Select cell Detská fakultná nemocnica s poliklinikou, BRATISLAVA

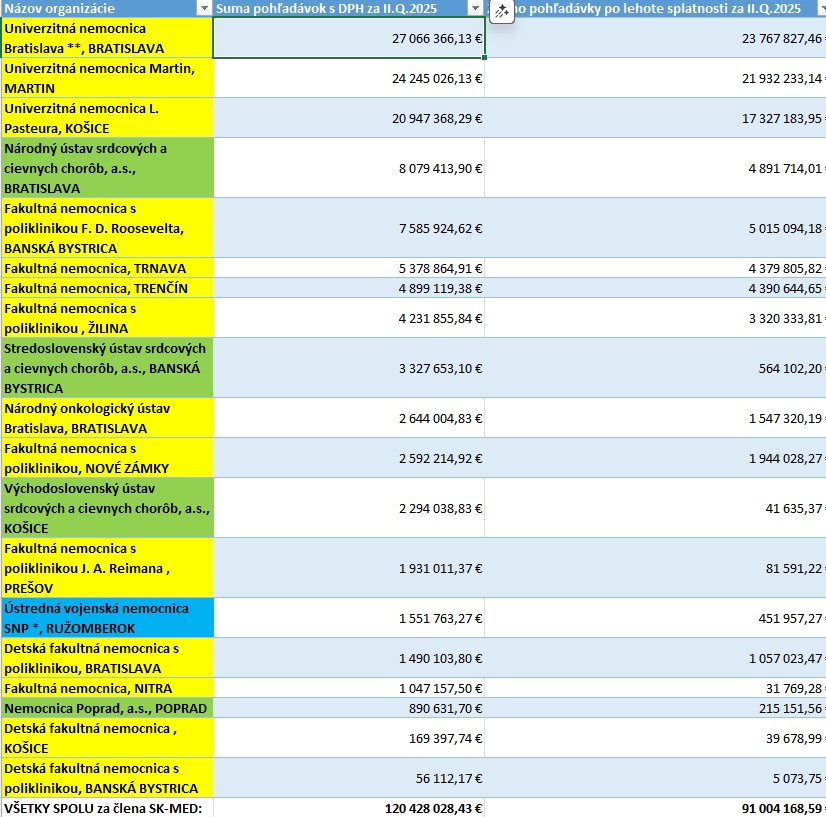[107, 658]
